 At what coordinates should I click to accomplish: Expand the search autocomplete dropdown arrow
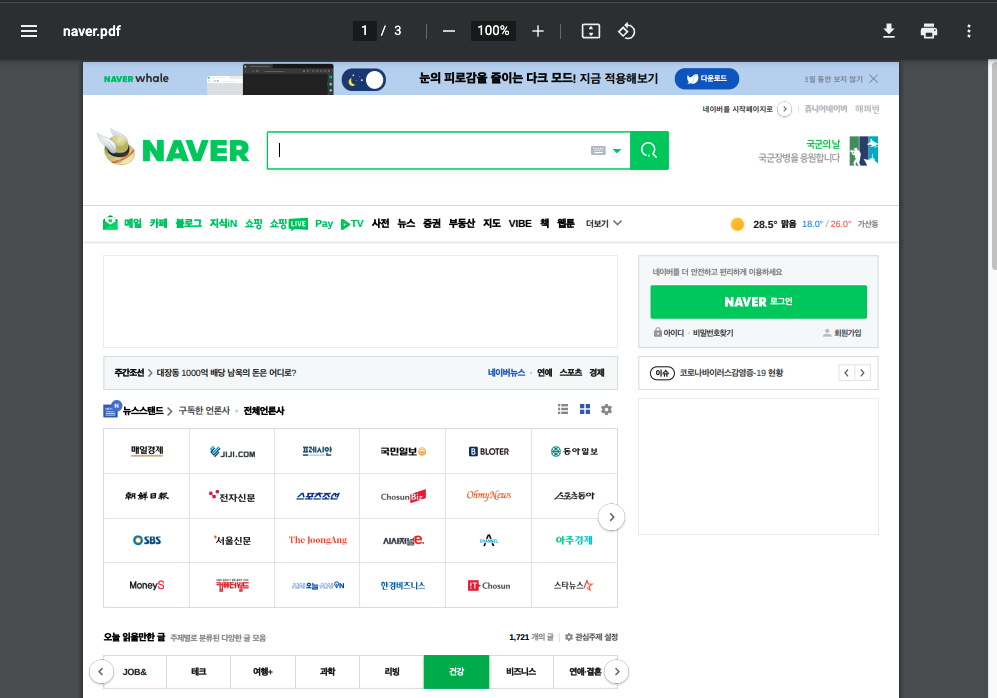pyautogui.click(x=617, y=151)
